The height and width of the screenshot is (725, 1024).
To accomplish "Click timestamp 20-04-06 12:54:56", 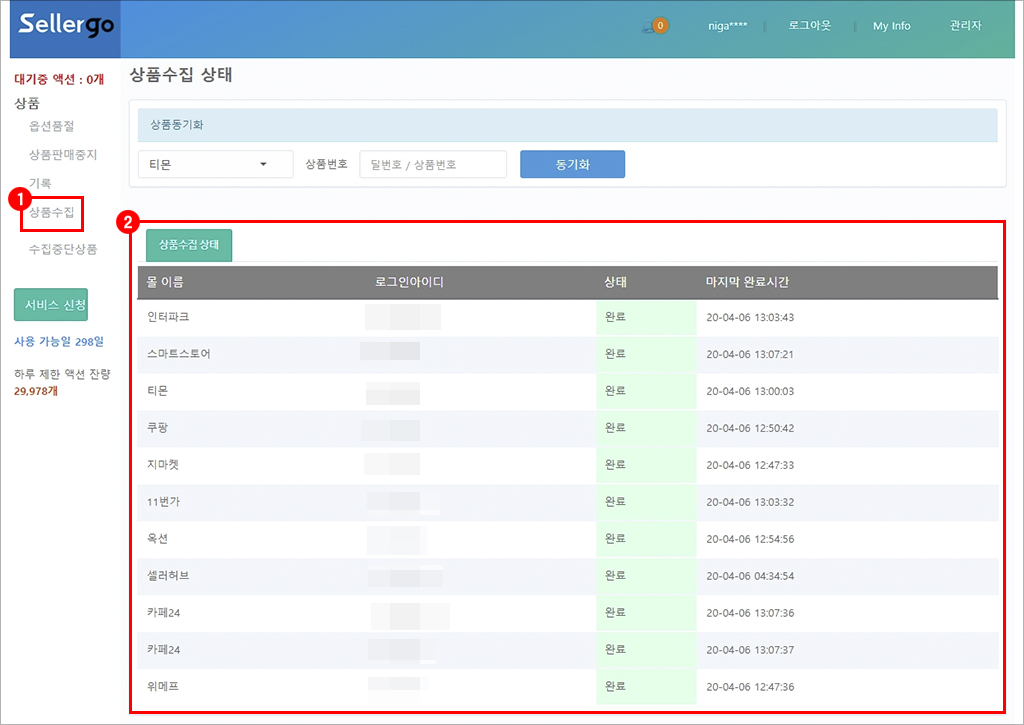I will click(750, 539).
